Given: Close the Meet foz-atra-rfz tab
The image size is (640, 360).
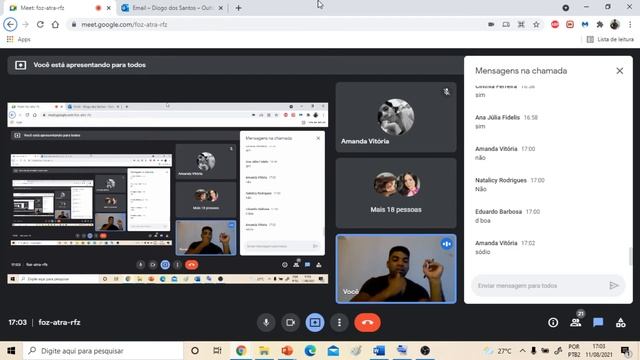Looking at the screenshot, I should click(x=109, y=8).
